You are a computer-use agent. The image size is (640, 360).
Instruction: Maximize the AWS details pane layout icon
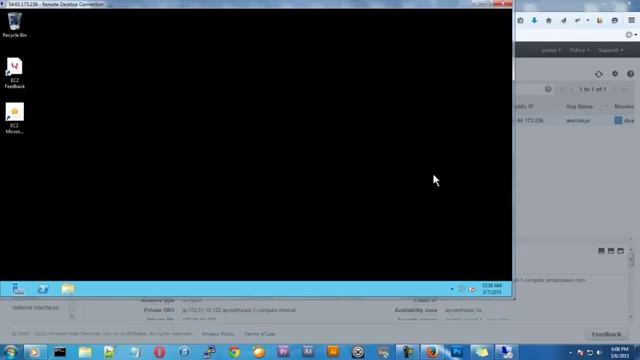click(620, 251)
